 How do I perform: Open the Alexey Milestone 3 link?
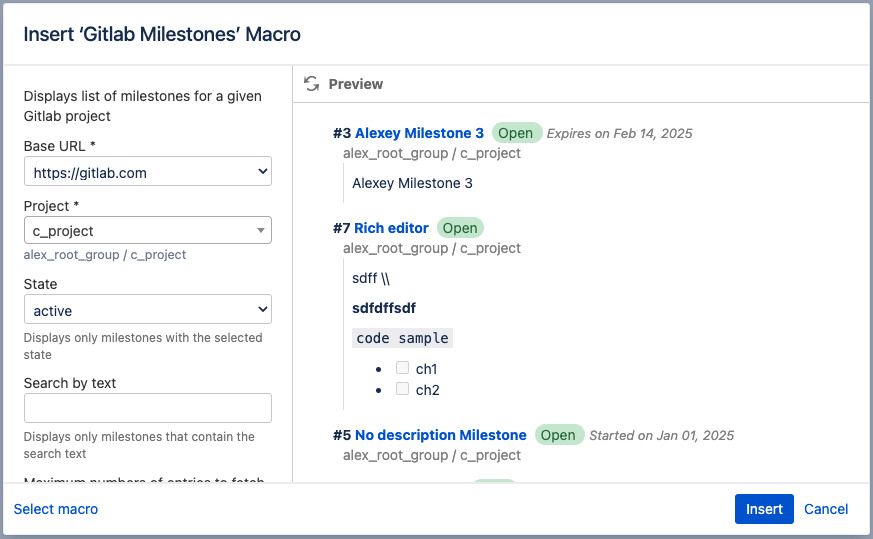pos(419,133)
